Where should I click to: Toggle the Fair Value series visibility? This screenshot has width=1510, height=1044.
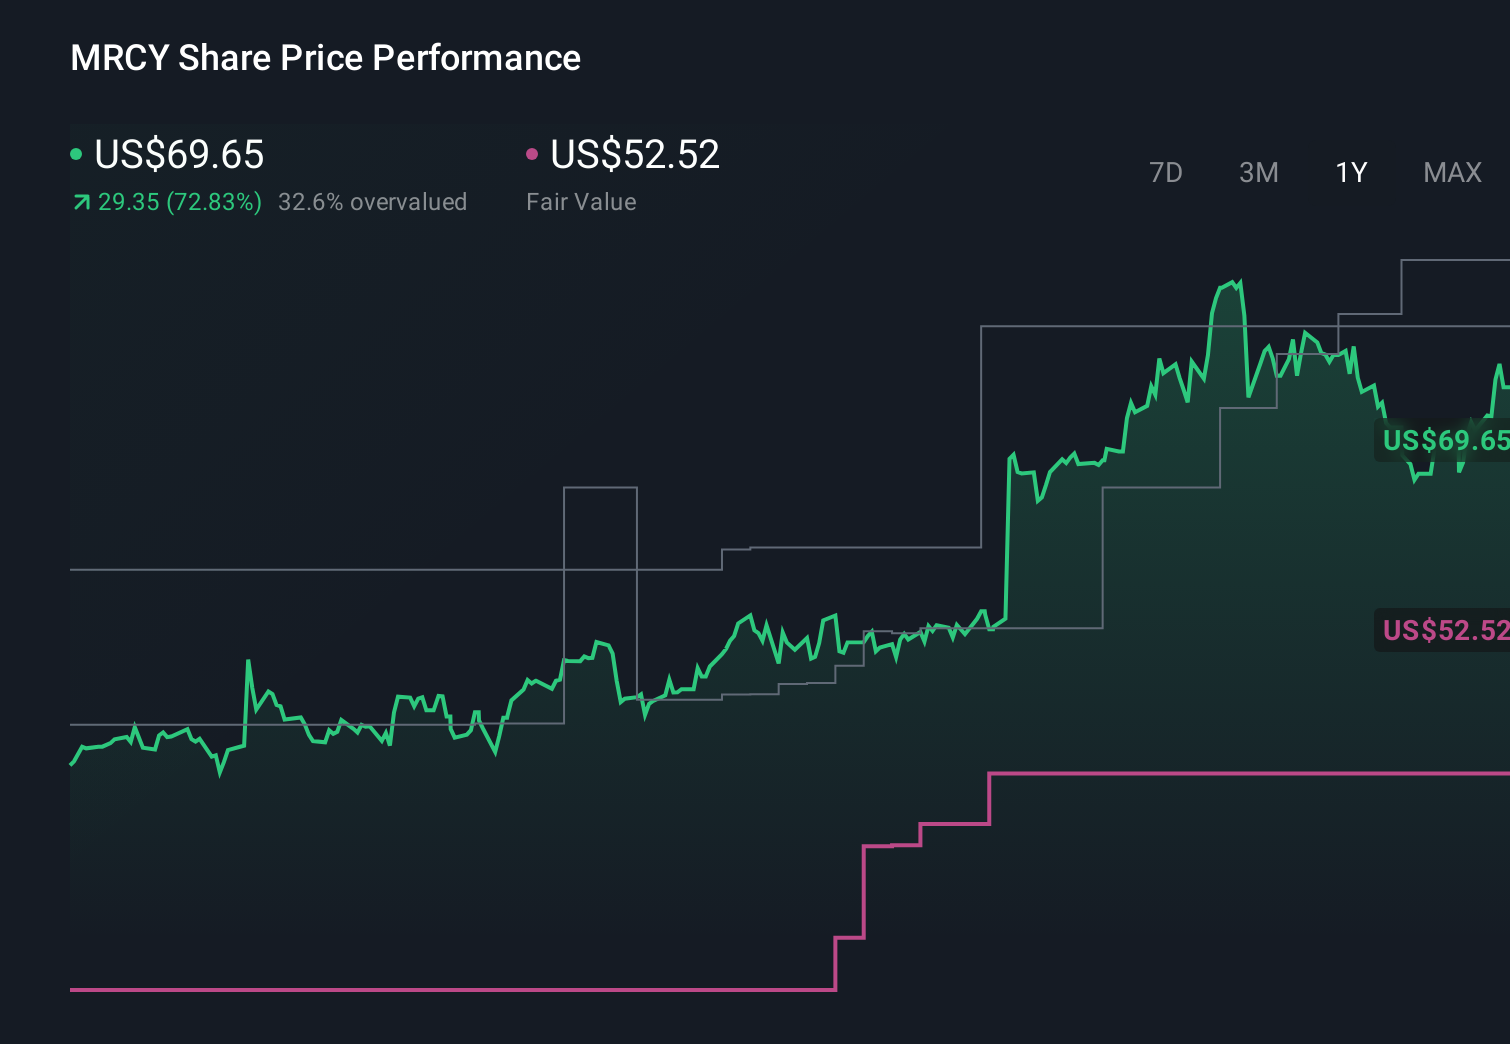[533, 154]
